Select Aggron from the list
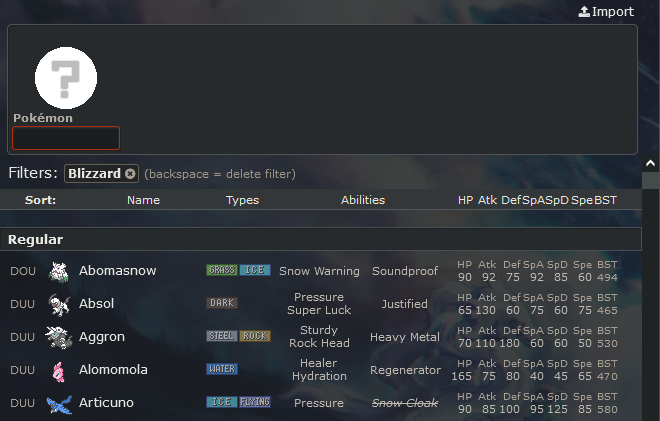 321,337
